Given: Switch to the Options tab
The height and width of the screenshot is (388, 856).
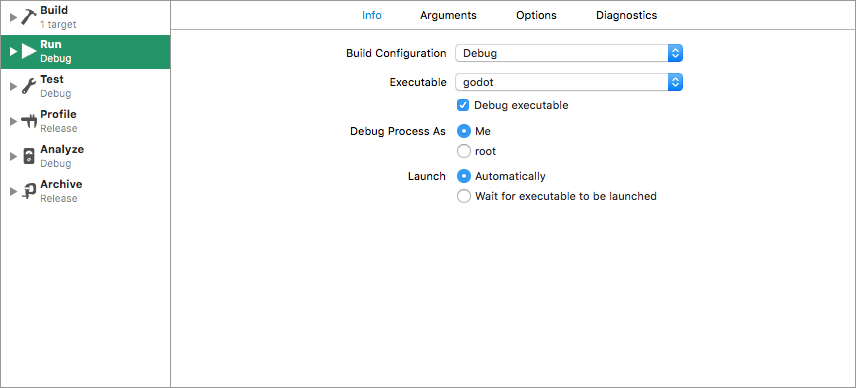Looking at the screenshot, I should (536, 15).
